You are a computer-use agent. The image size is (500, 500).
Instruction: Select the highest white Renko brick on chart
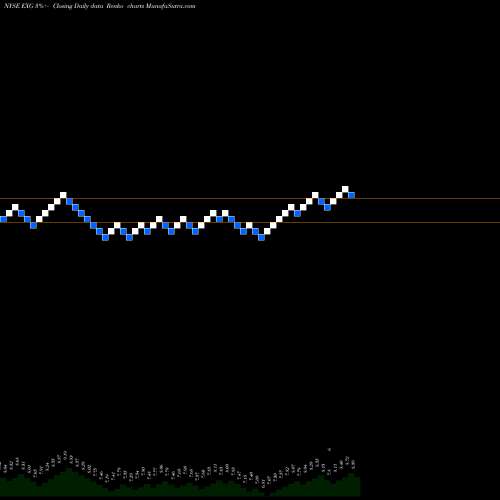tap(345, 189)
